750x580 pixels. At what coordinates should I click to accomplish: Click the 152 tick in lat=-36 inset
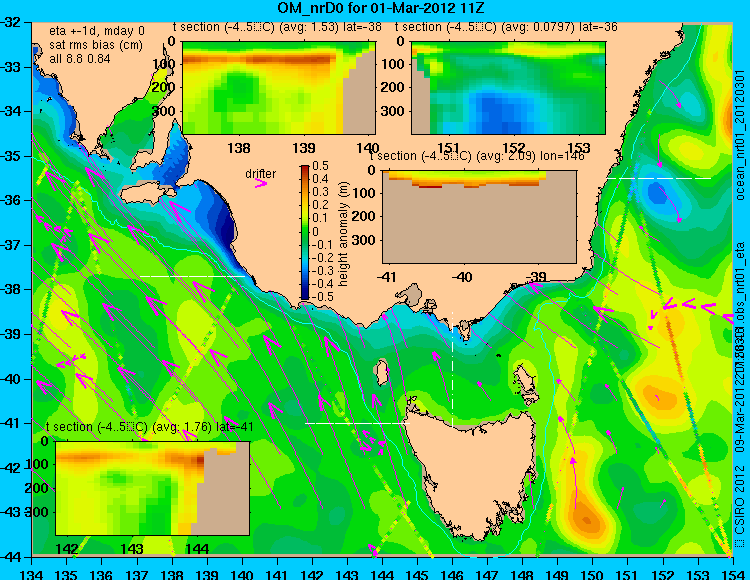[514, 148]
